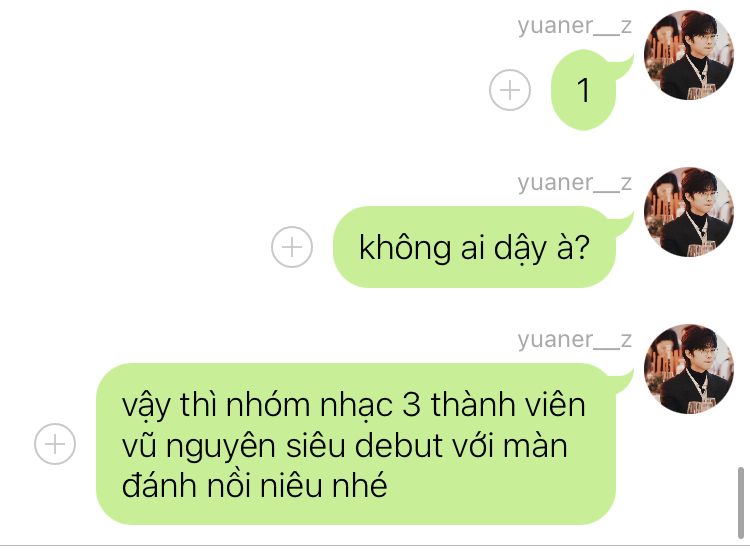Click the digit "3" in the last bubble

coord(411,406)
